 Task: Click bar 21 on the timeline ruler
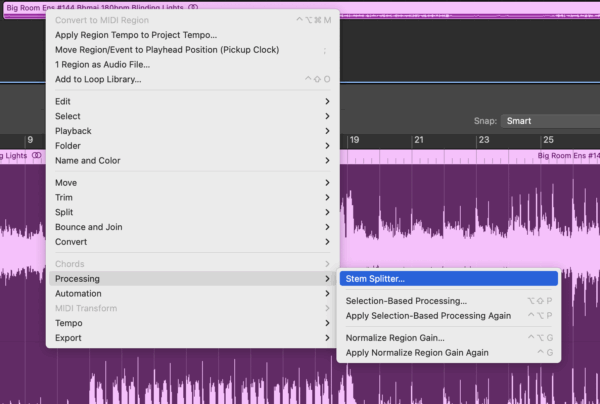[418, 140]
